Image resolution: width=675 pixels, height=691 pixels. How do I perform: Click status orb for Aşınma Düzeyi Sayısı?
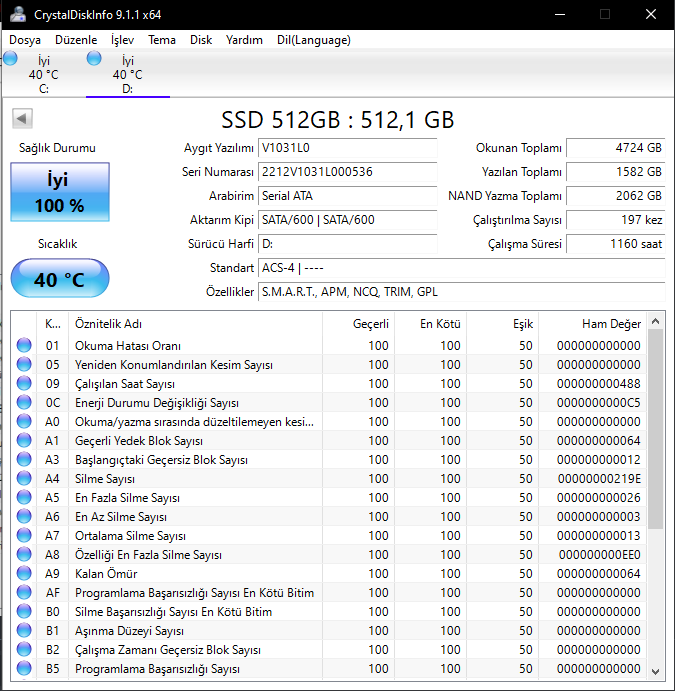pyautogui.click(x=25, y=631)
